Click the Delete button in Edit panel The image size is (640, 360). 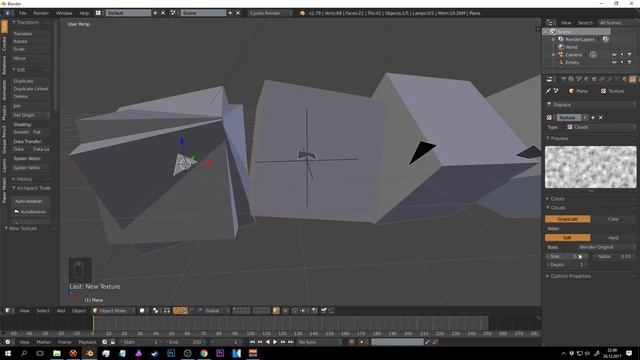tap(31, 96)
